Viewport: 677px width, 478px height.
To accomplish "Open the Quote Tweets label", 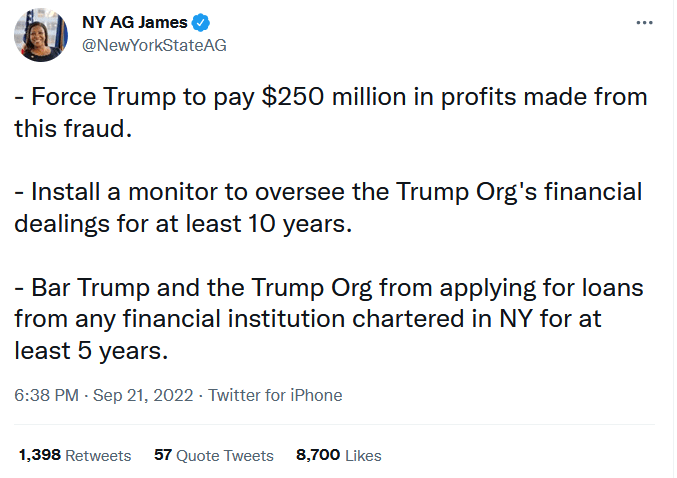I will click(225, 455).
